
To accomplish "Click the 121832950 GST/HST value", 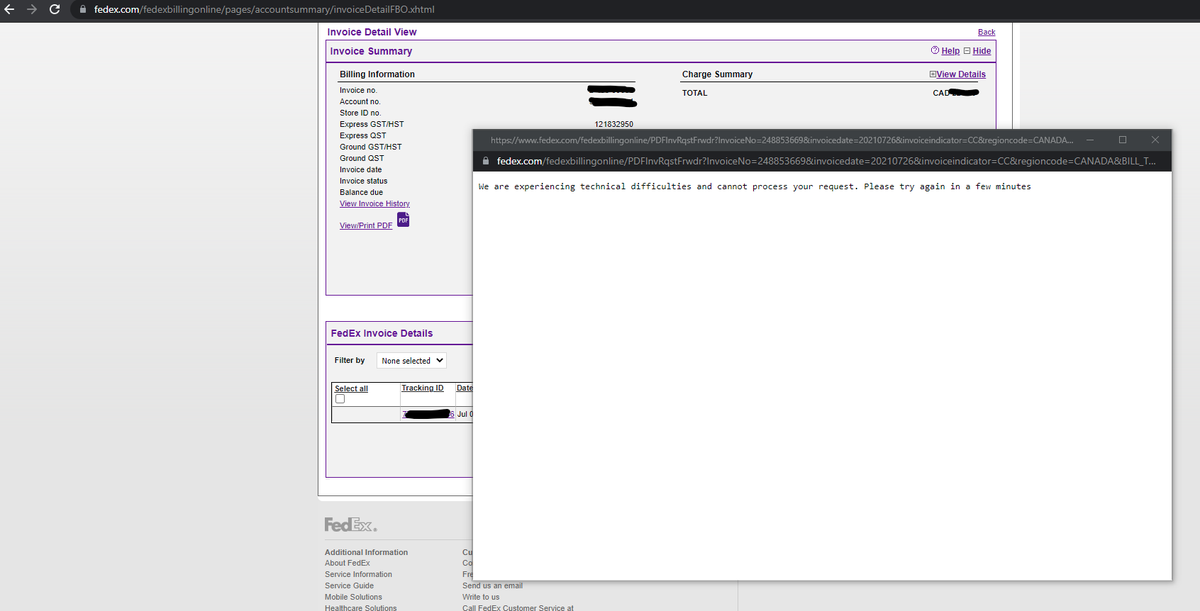I will point(614,124).
